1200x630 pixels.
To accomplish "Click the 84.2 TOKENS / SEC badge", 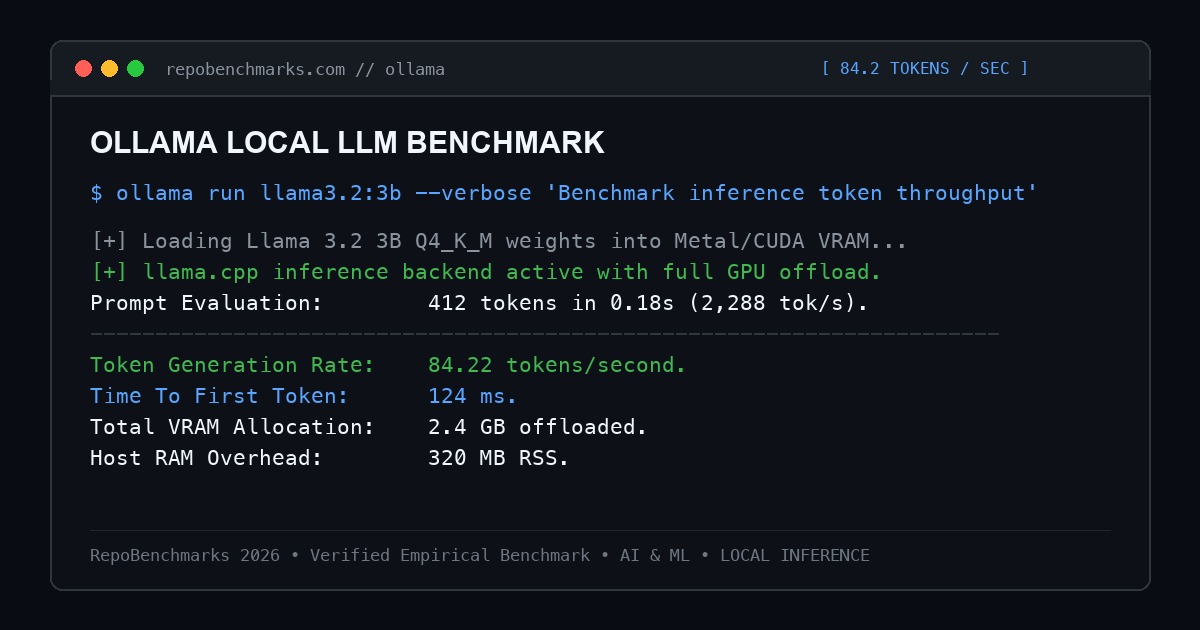I will point(925,68).
